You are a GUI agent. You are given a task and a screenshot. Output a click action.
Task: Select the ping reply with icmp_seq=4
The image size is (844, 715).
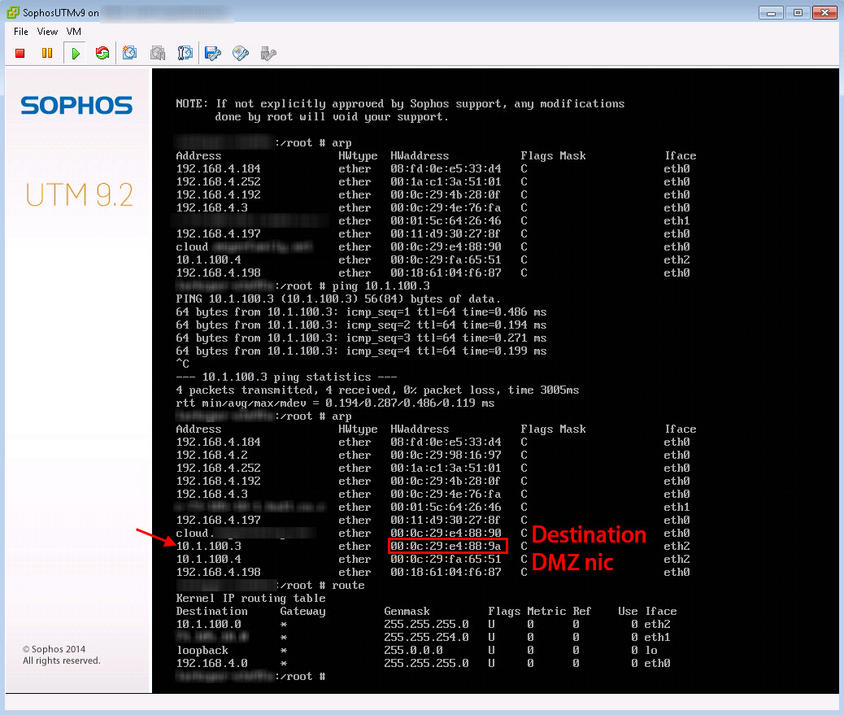tap(361, 351)
